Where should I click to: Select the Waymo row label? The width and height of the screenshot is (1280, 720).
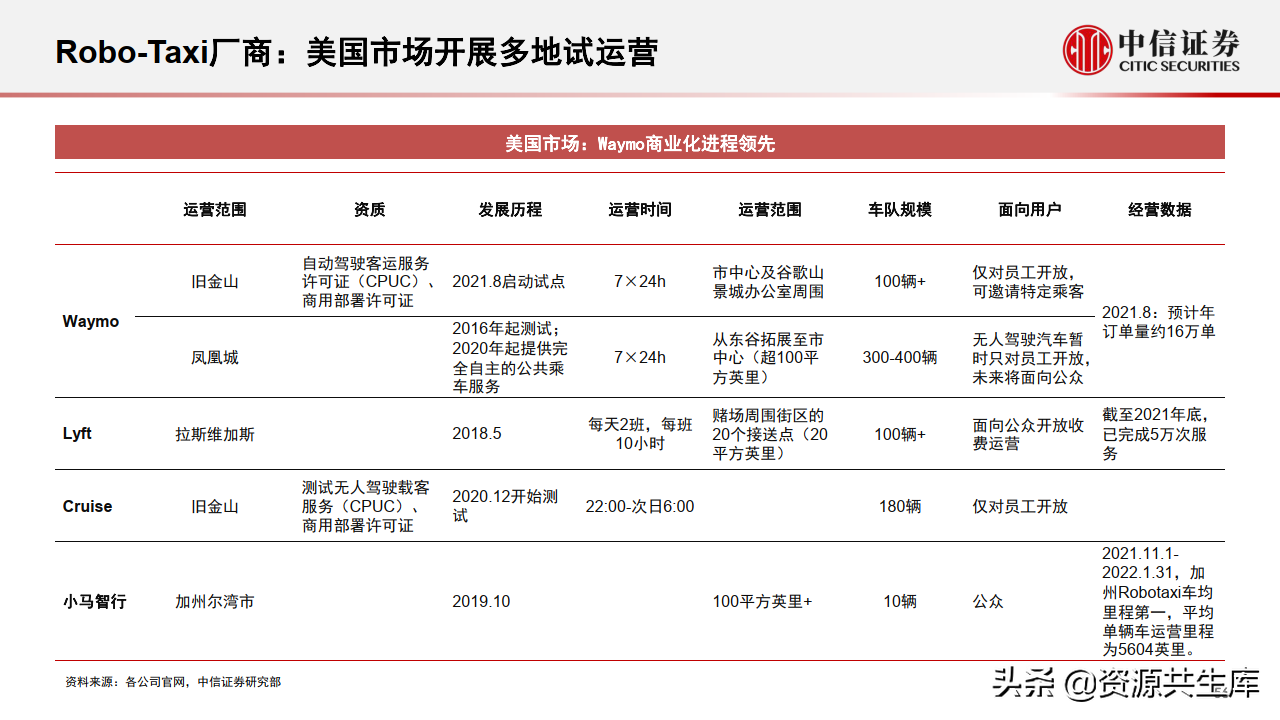point(91,322)
